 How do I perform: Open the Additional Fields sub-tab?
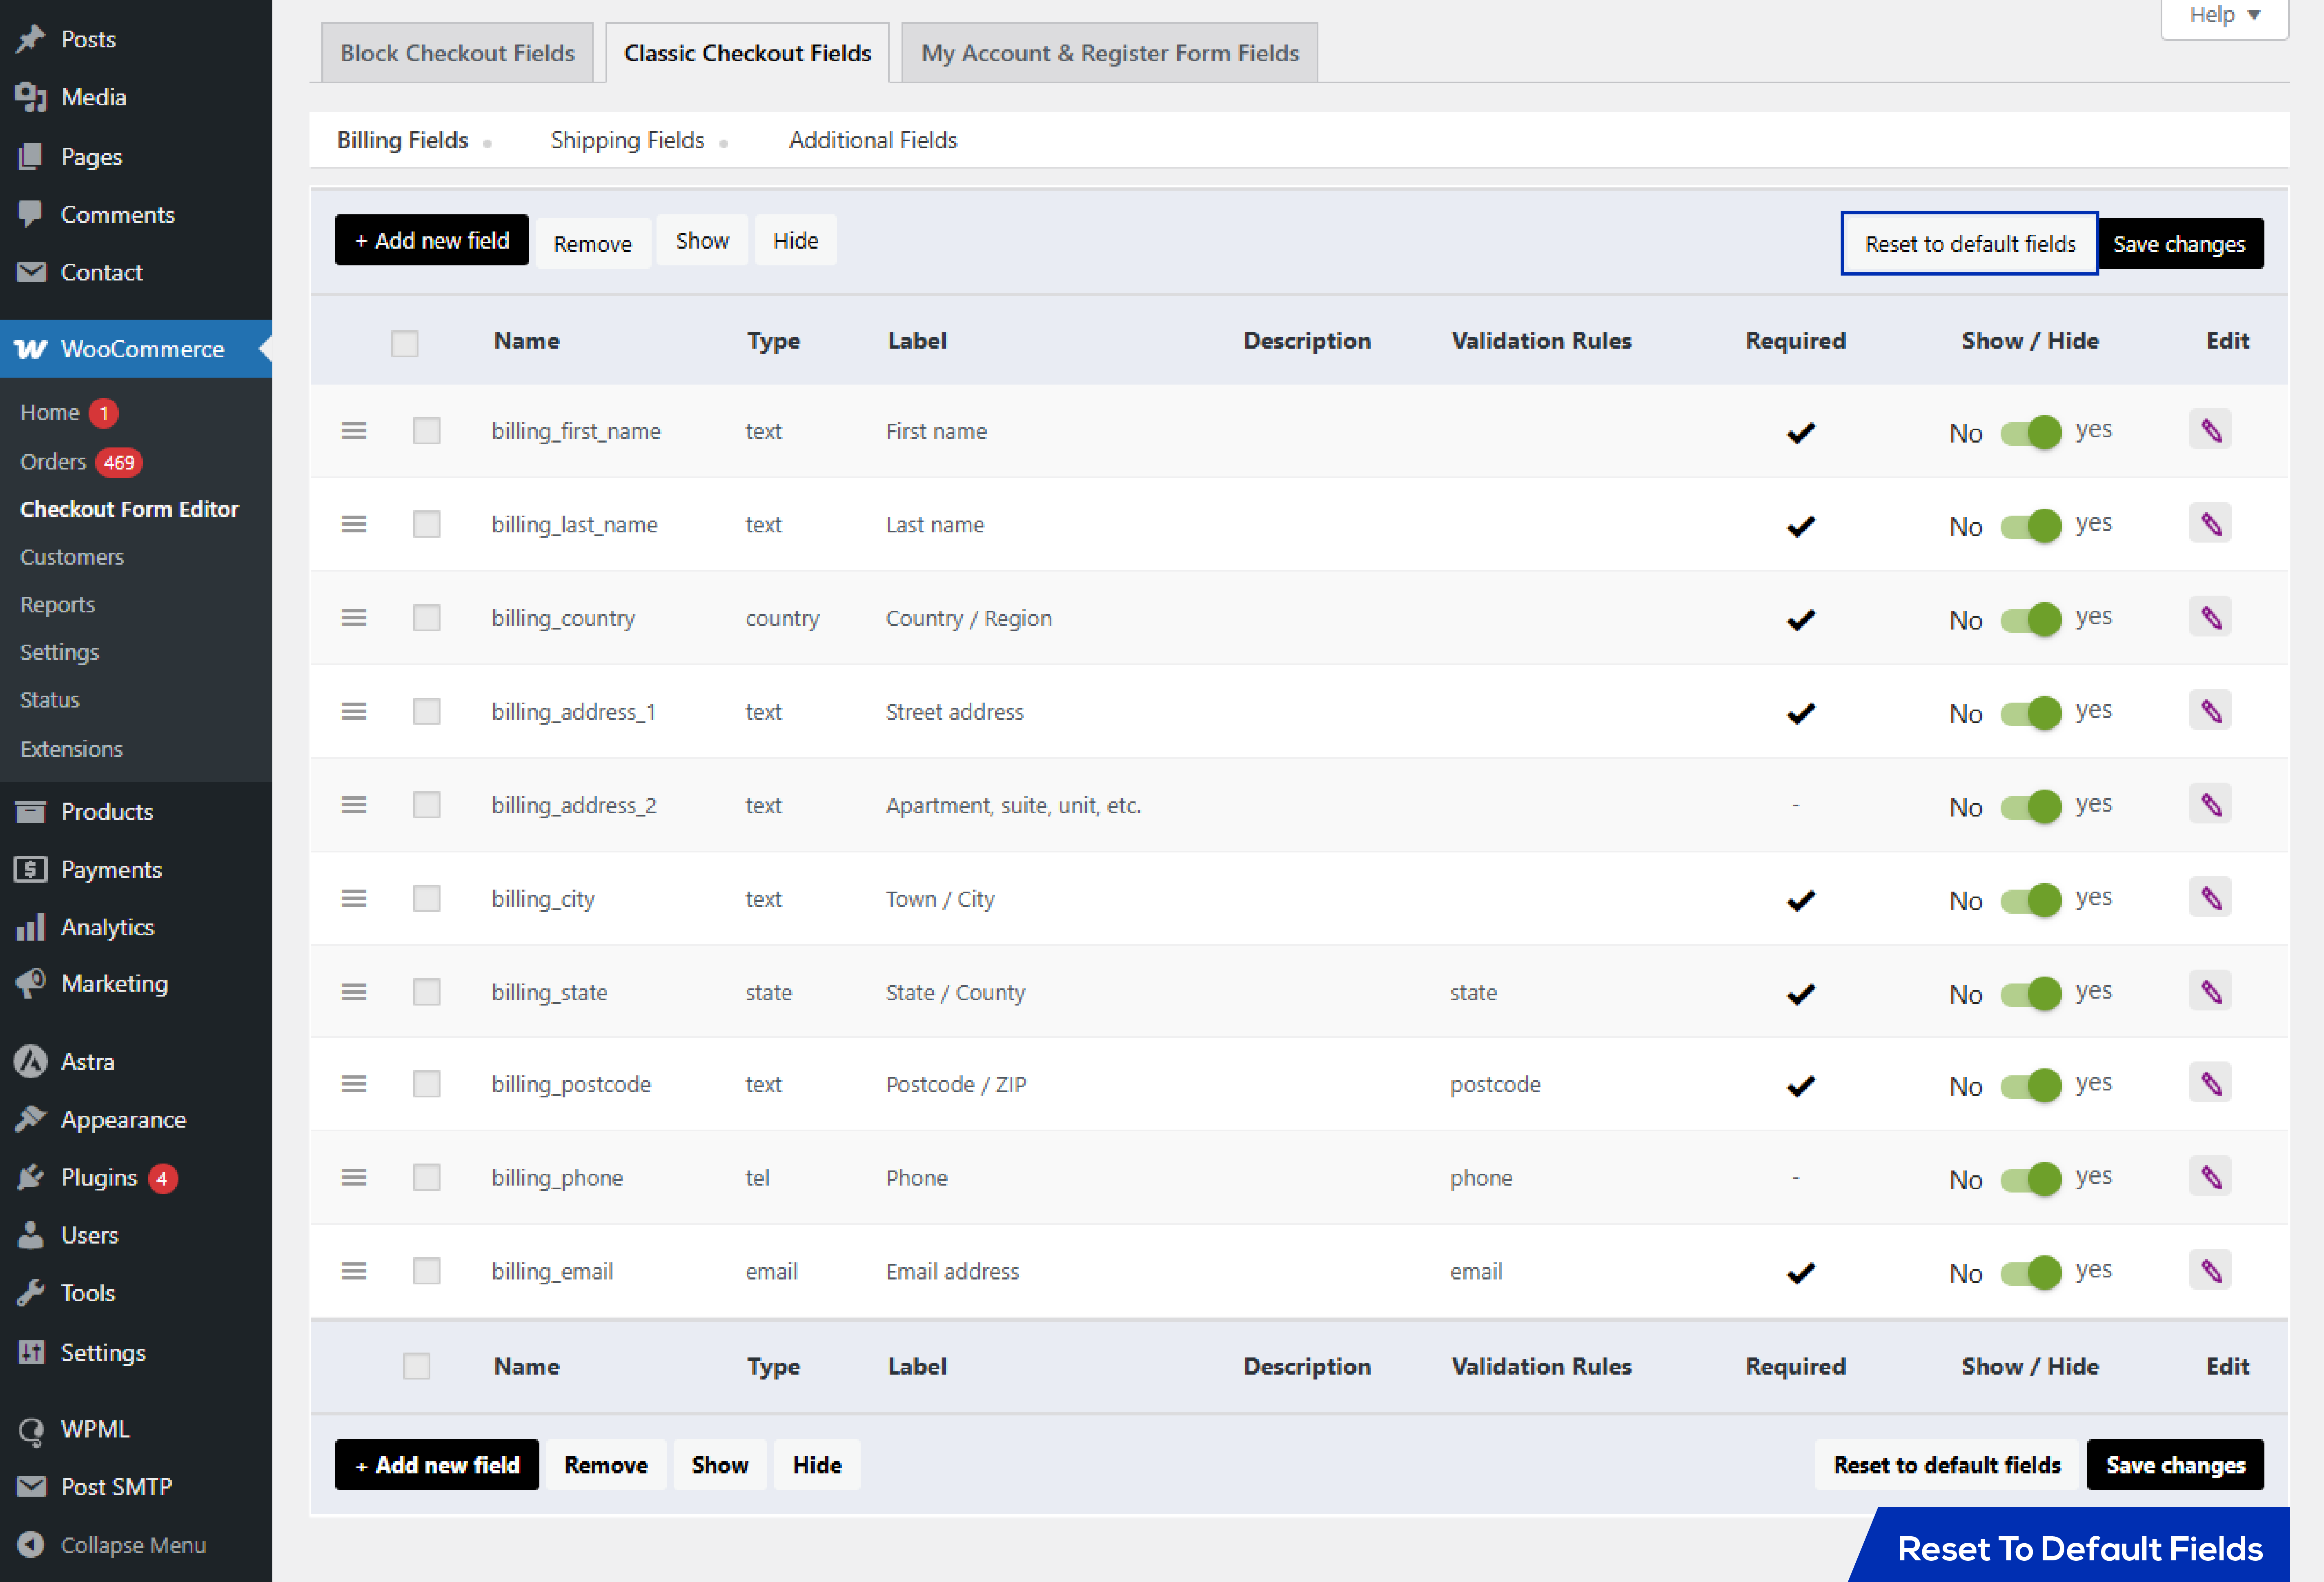tap(873, 140)
